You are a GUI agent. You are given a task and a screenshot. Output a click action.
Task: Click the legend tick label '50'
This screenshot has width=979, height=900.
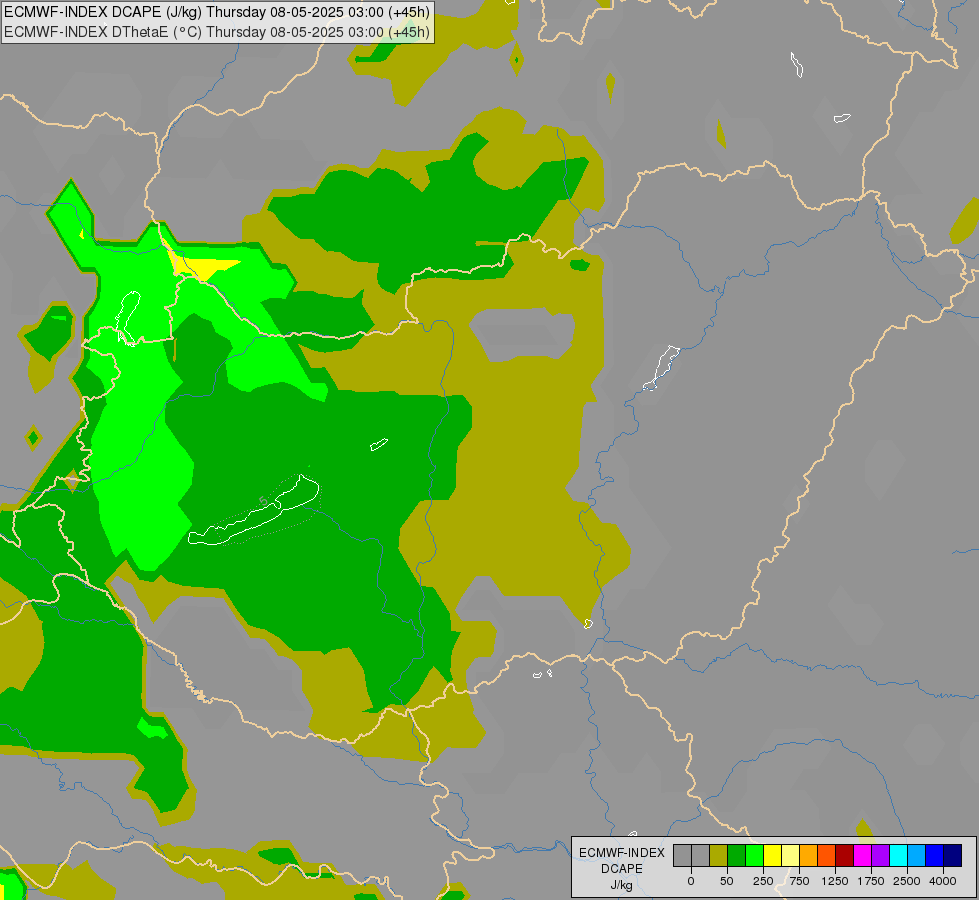(x=726, y=881)
